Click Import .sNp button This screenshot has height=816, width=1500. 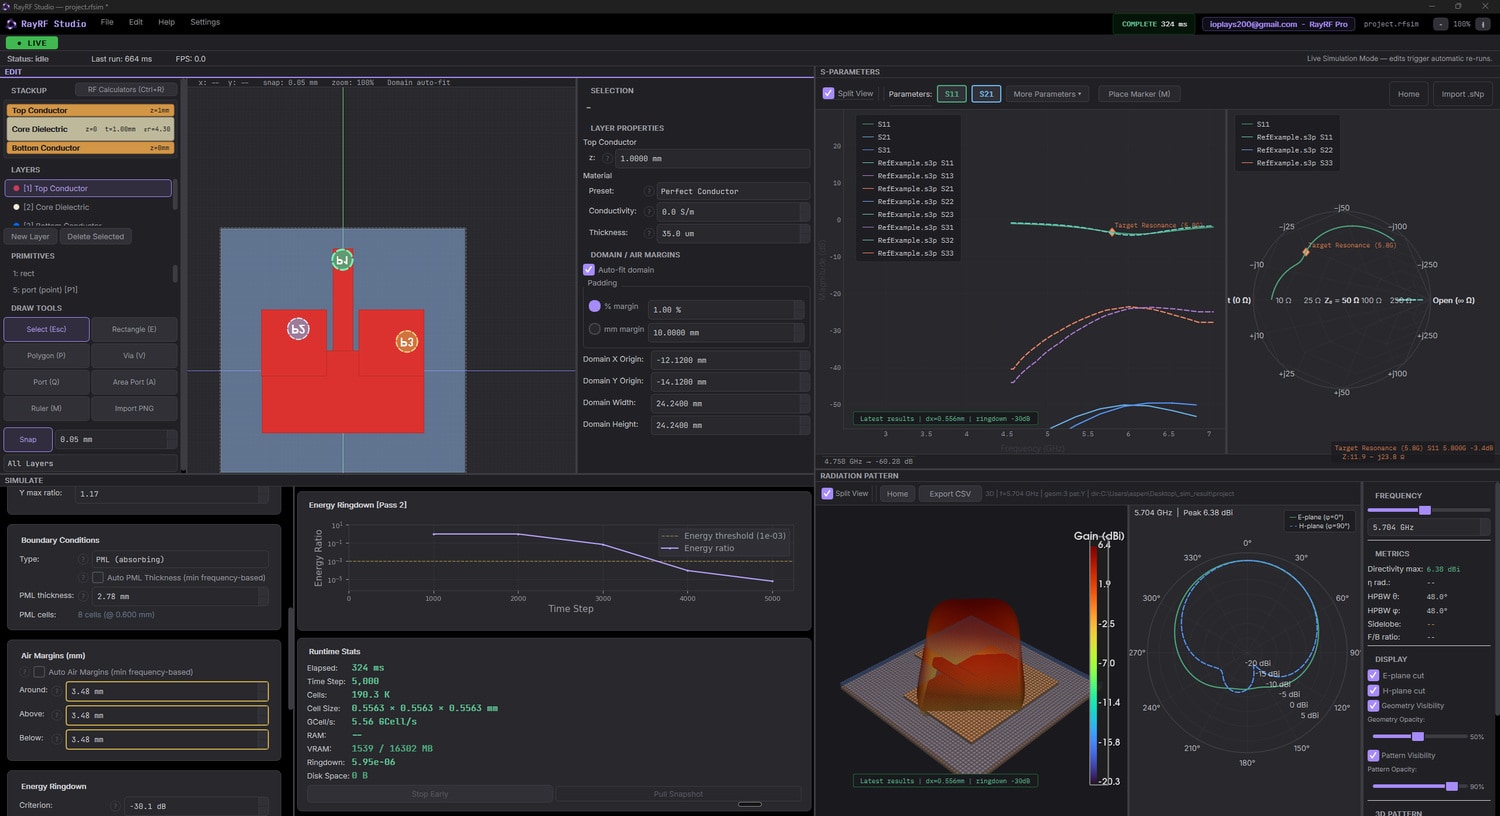point(1462,94)
